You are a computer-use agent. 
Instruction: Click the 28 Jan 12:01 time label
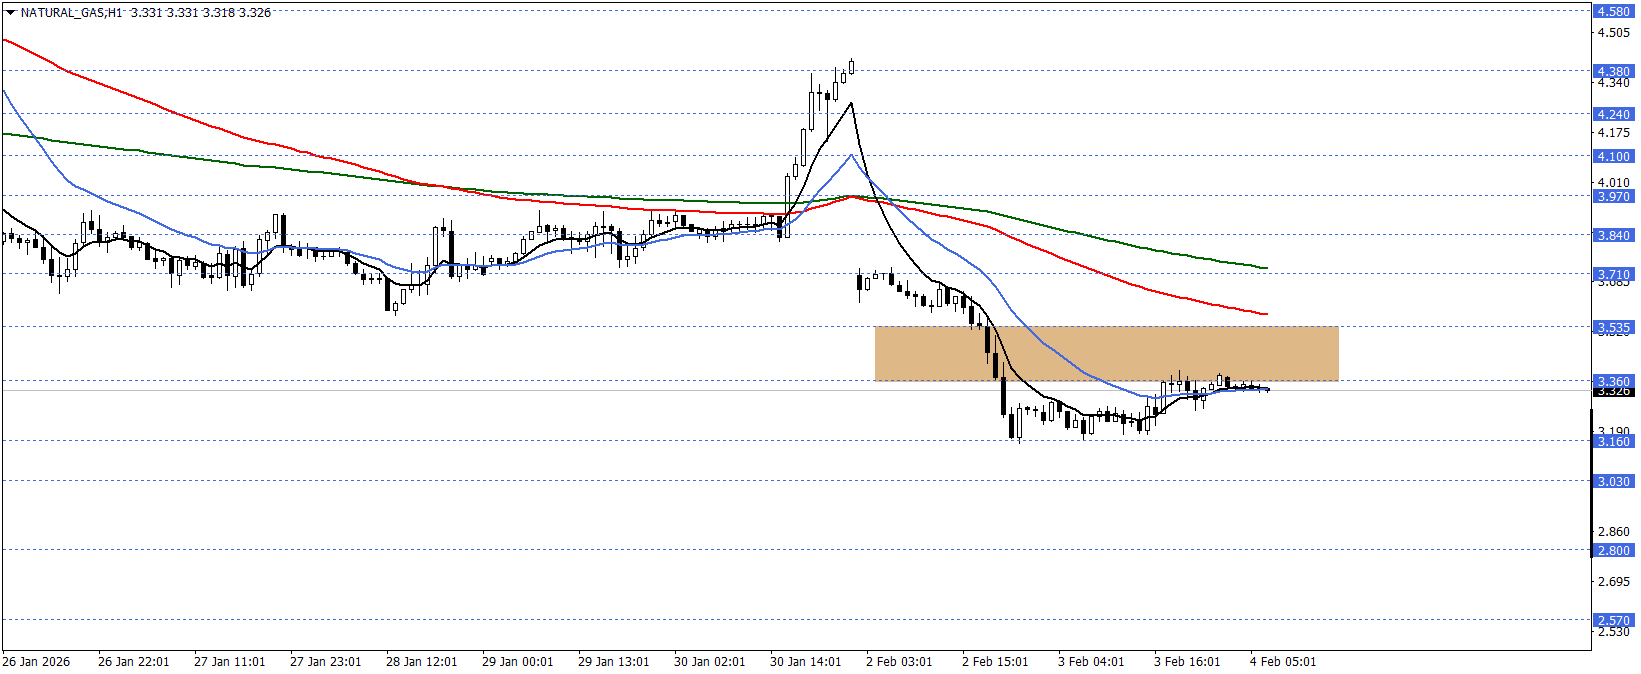coord(421,662)
